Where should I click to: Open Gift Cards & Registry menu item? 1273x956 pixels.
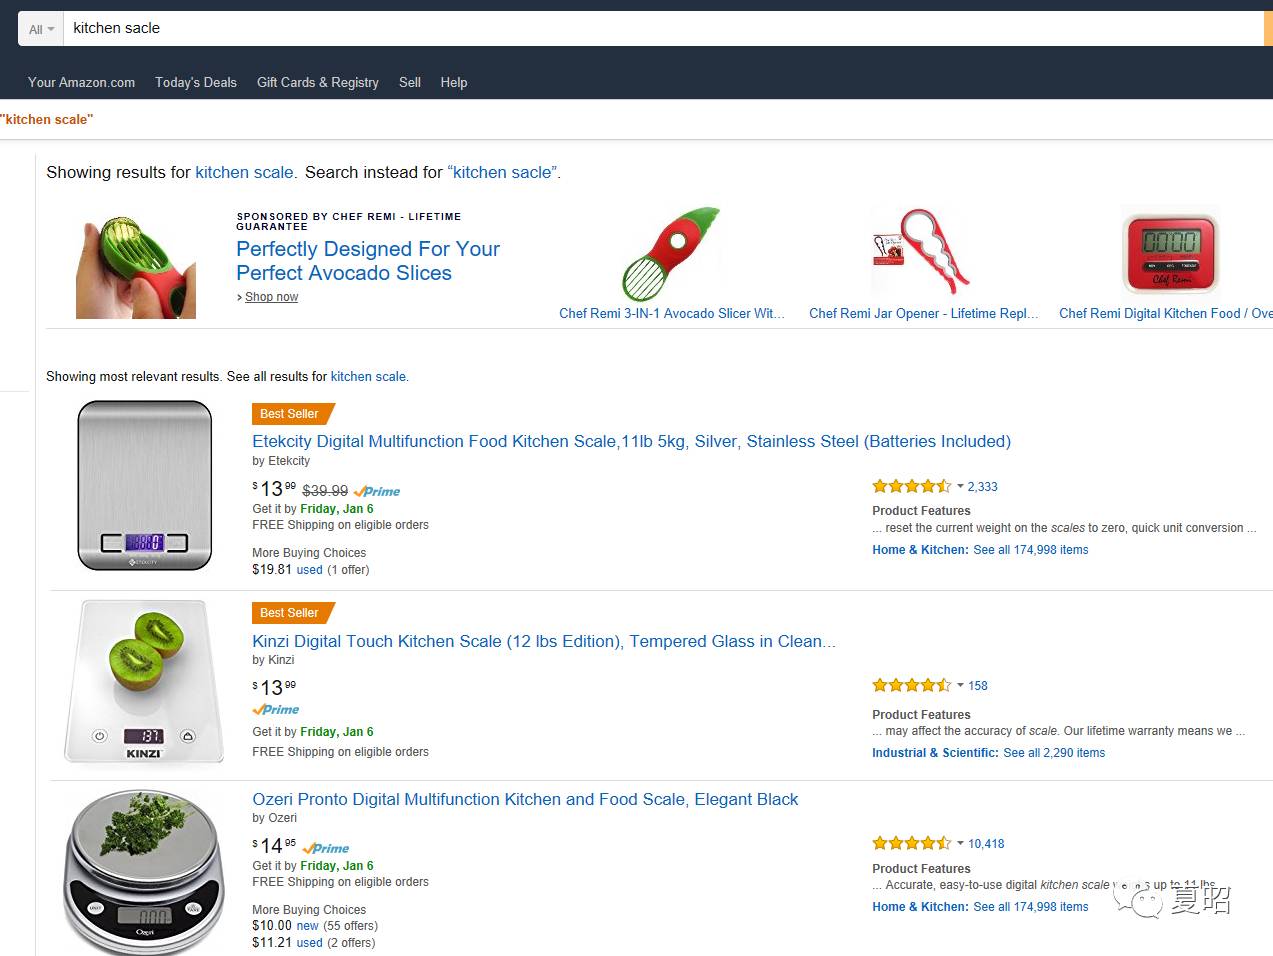tap(317, 82)
